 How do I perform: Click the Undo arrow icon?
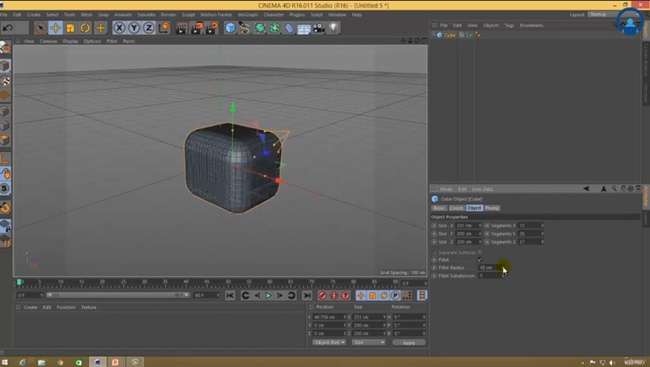(x=8, y=28)
